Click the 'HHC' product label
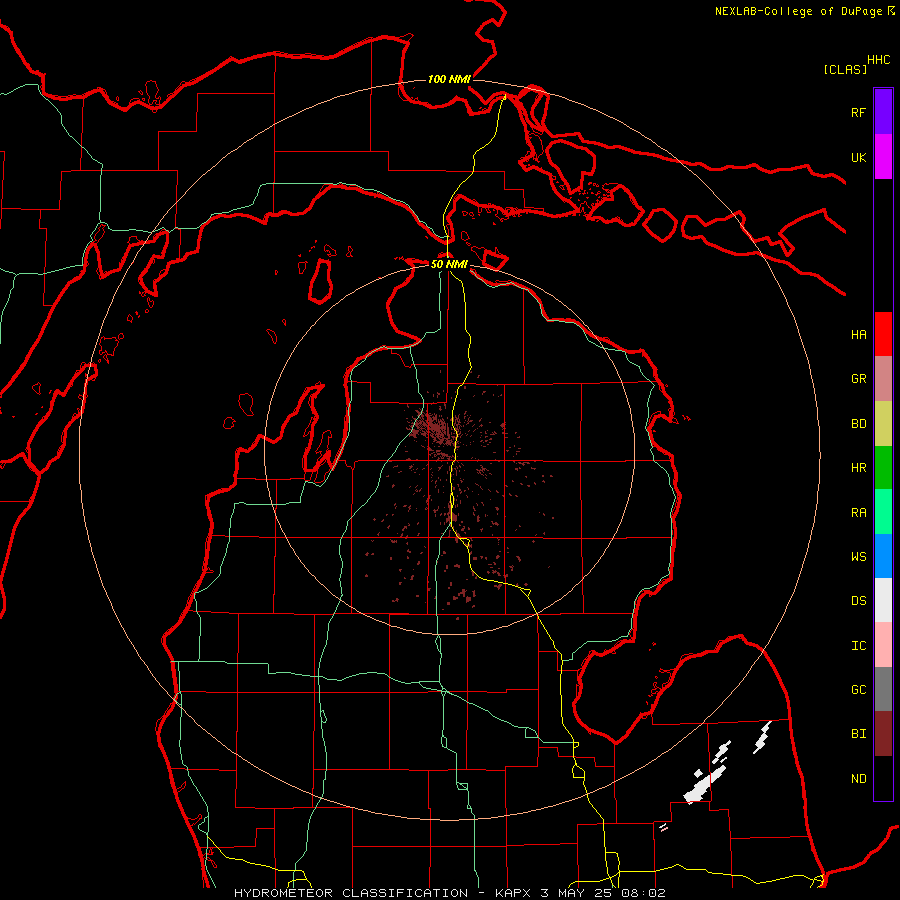The height and width of the screenshot is (900, 900). click(878, 60)
